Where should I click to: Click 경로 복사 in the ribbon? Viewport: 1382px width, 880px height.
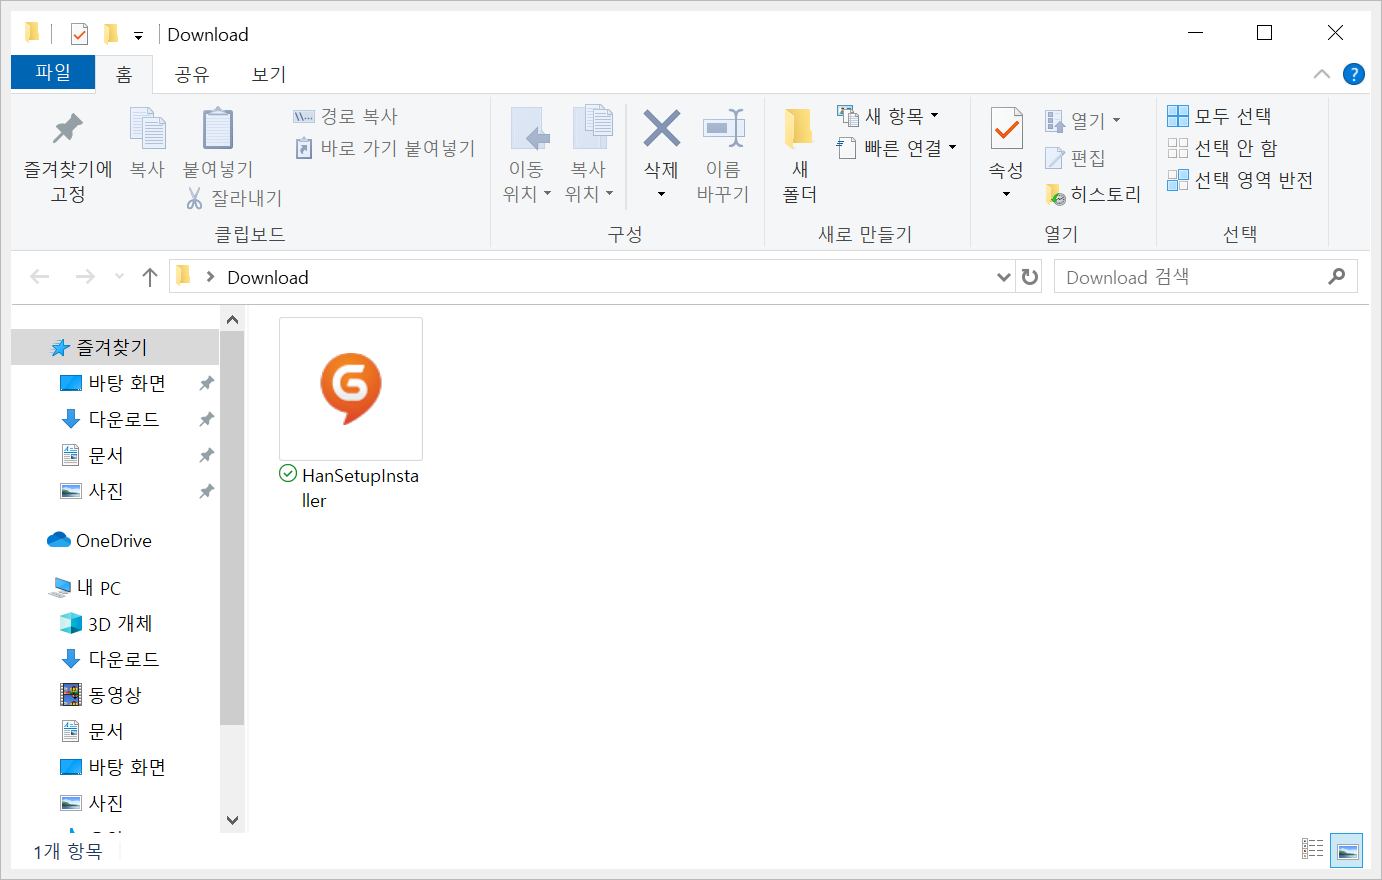346,117
